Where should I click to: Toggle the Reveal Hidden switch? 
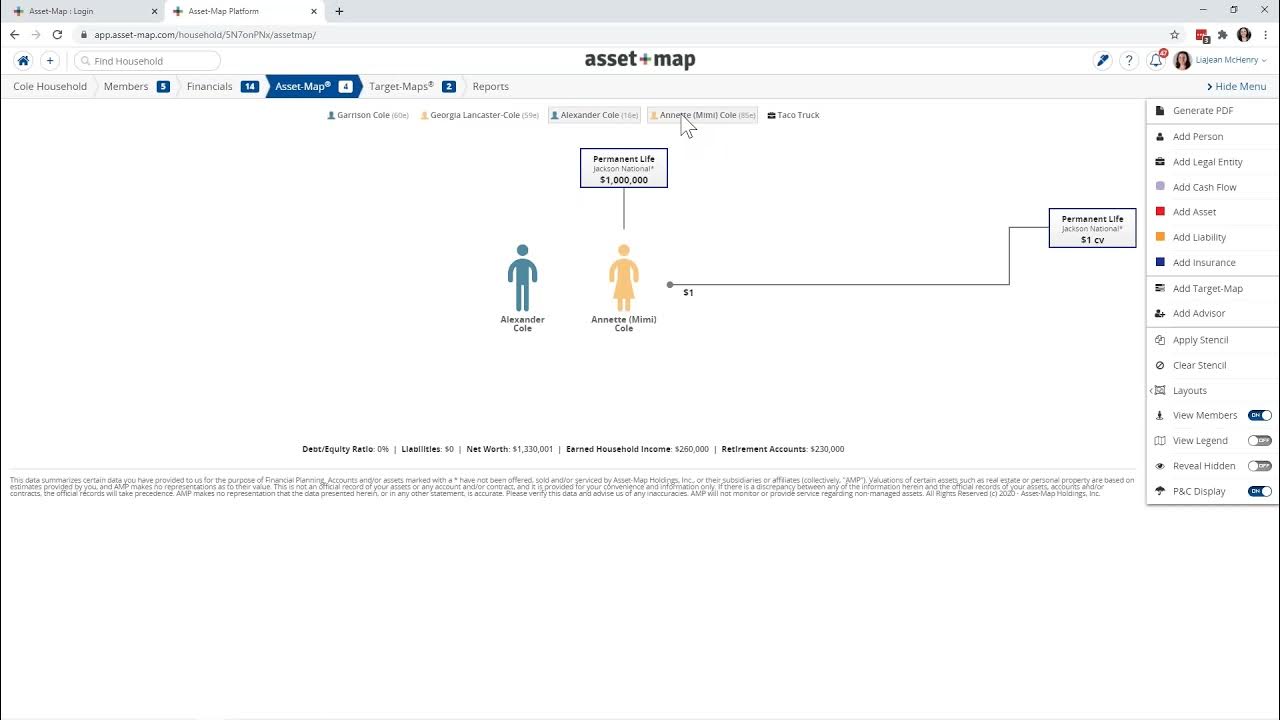[1260, 466]
